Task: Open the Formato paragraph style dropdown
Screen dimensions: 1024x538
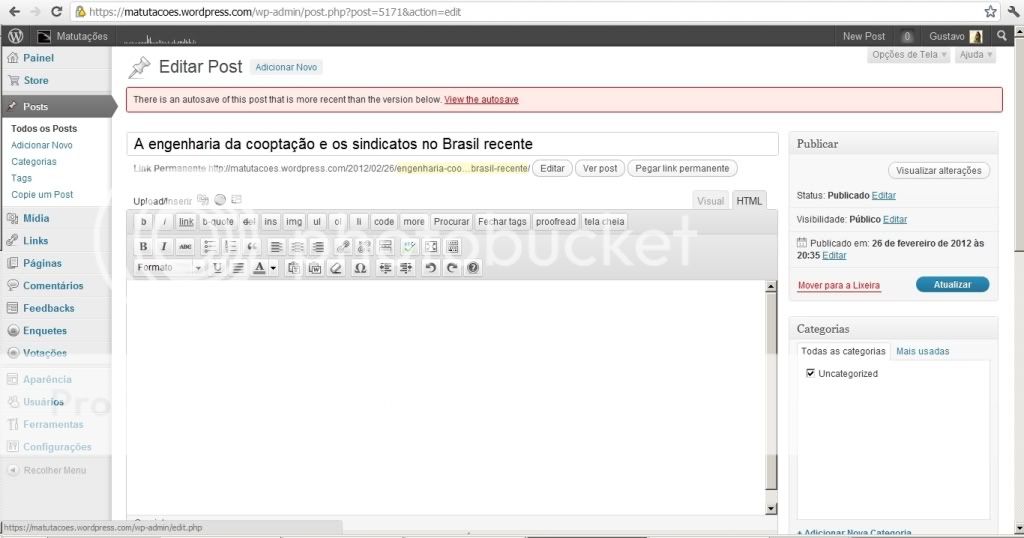Action: click(169, 268)
